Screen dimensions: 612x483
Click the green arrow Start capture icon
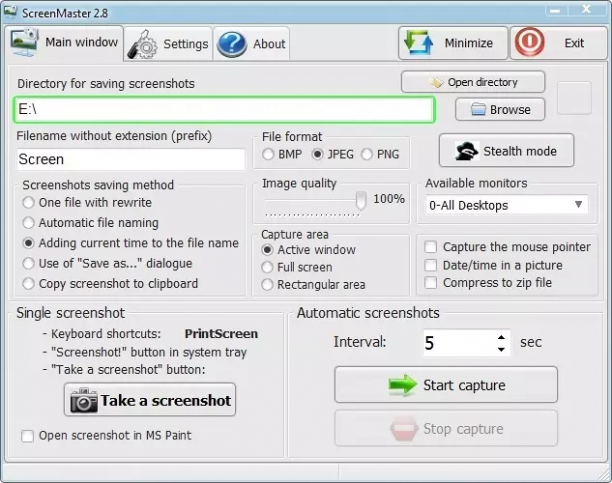click(x=403, y=385)
